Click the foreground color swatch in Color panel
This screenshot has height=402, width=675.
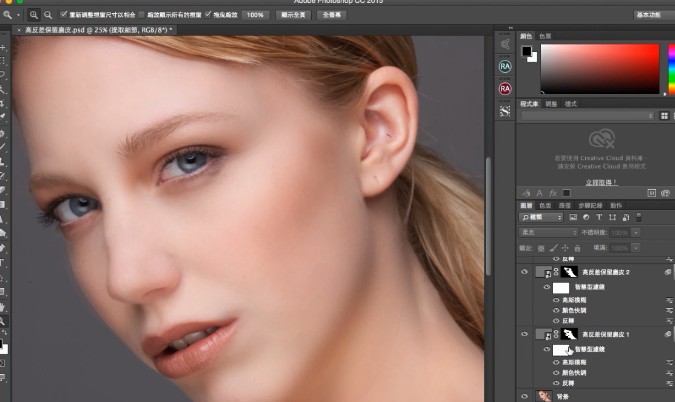[x=526, y=51]
